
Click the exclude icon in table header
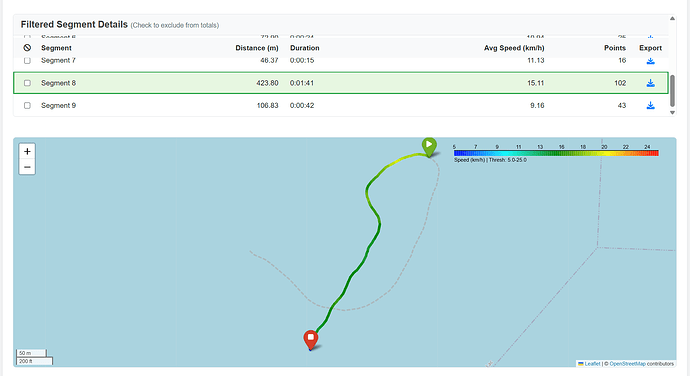(x=27, y=48)
